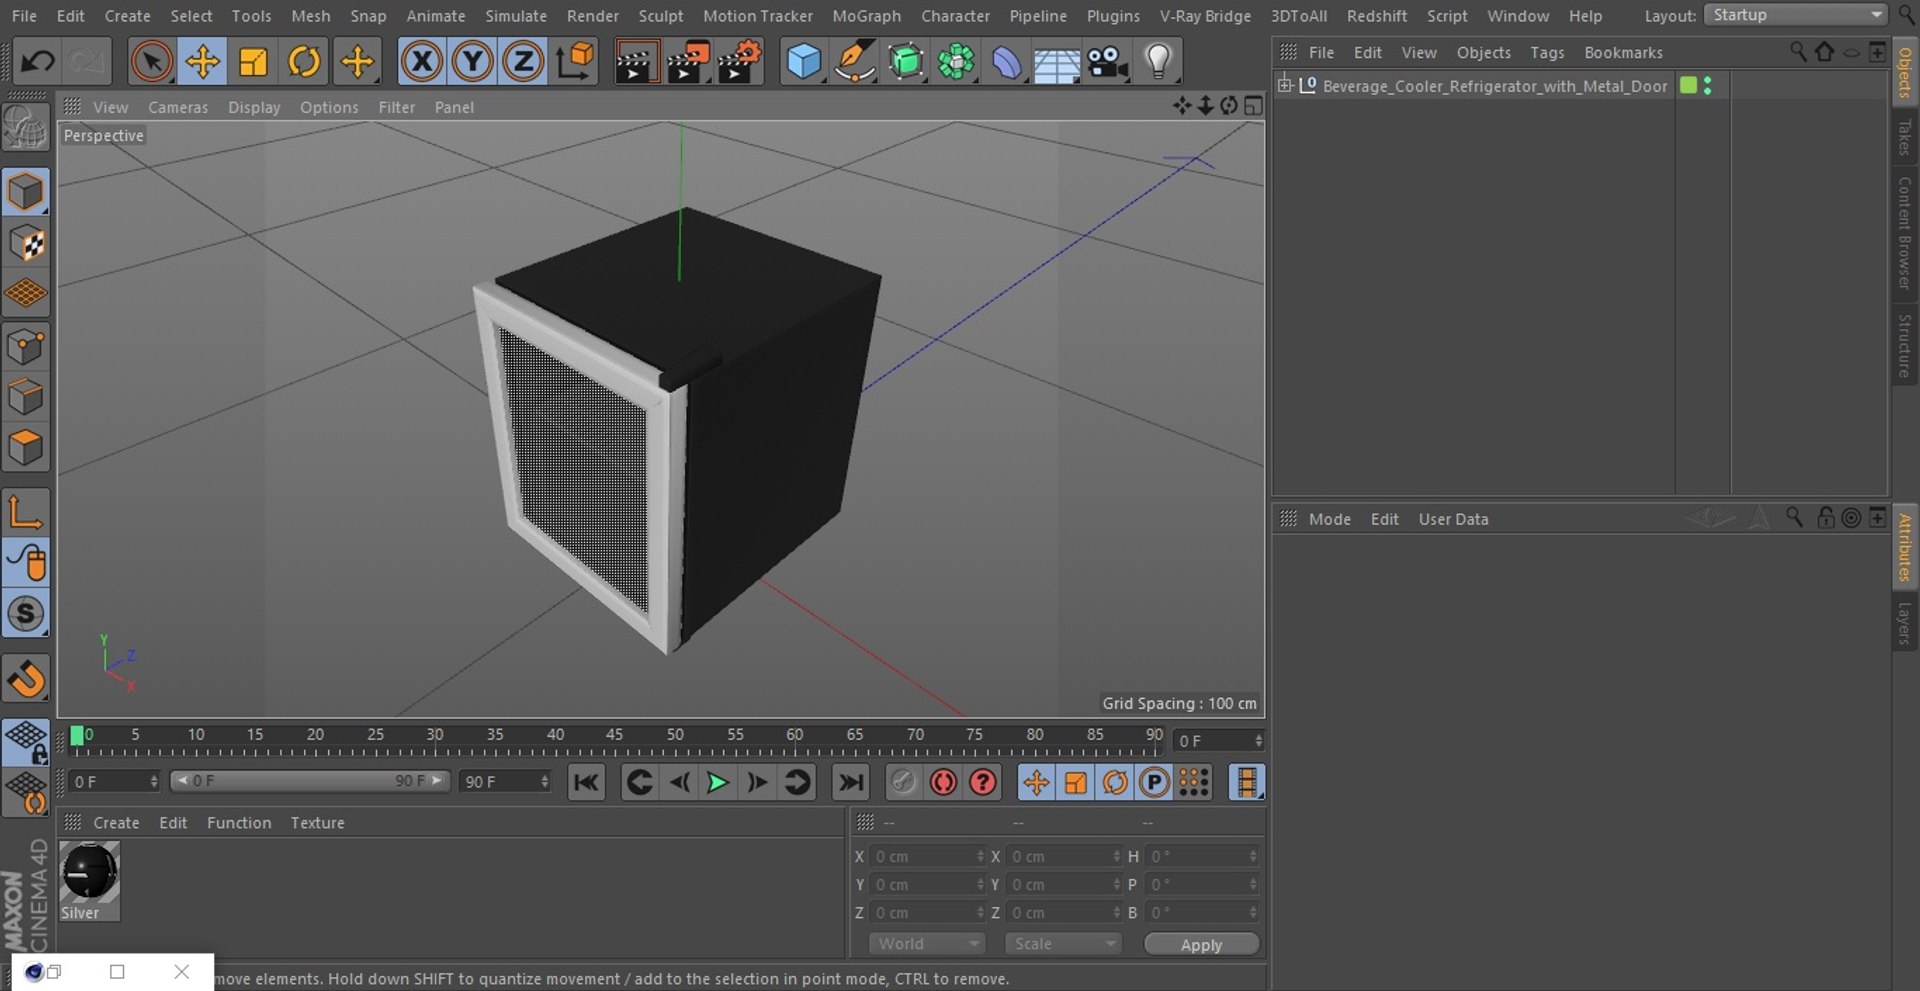Open Edit Render Settings icon
Viewport: 1920px width, 991px height.
coord(739,62)
